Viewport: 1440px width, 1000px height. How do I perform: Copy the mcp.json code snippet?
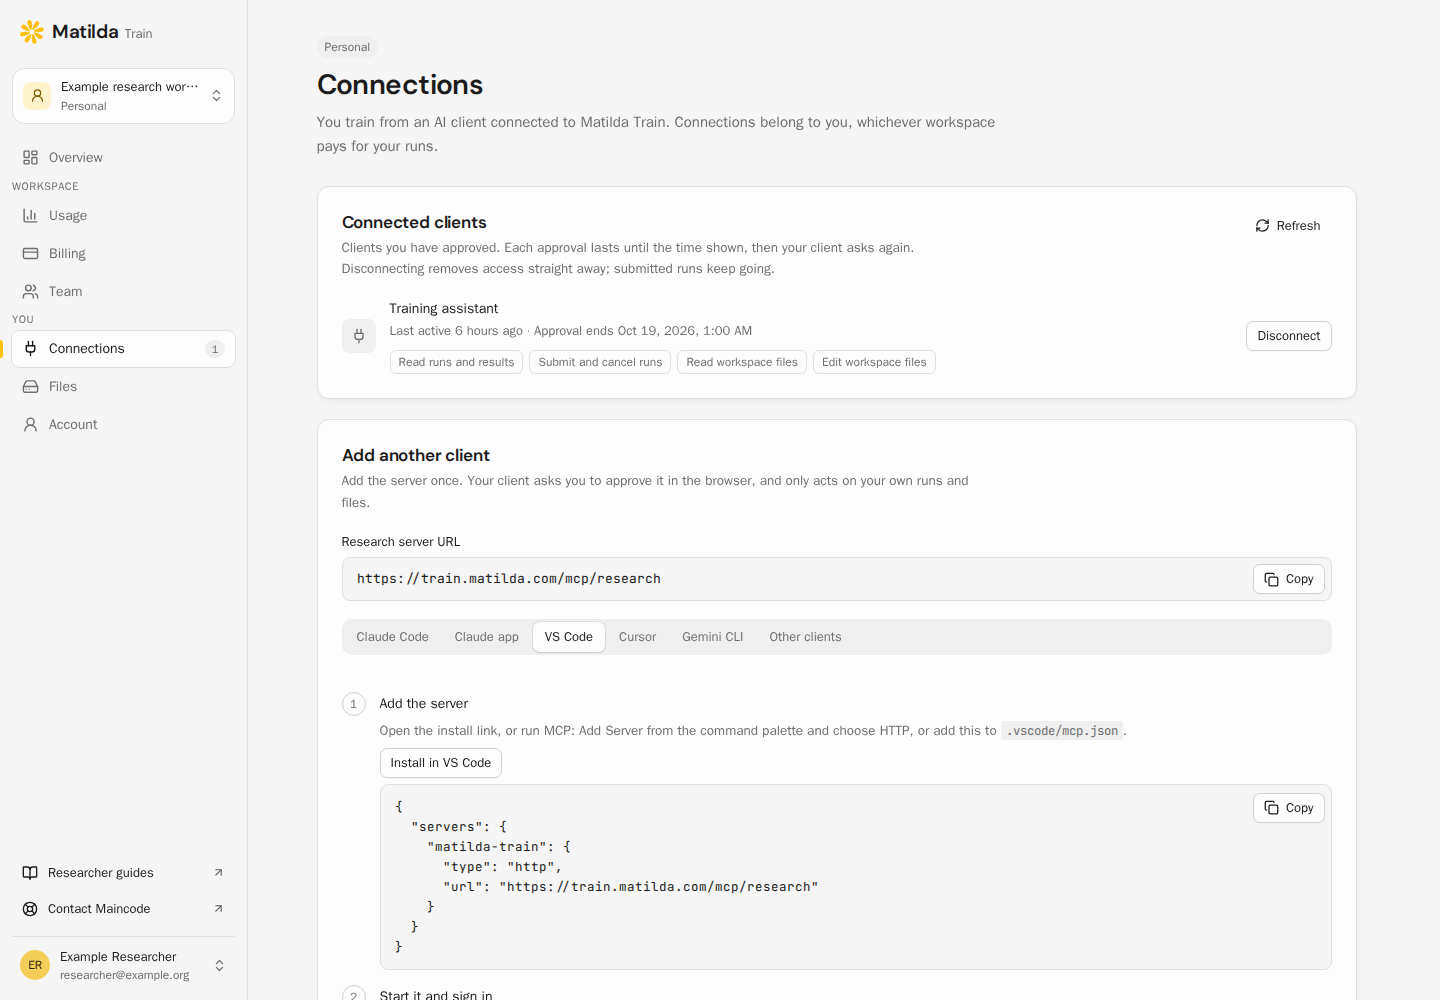coord(1288,808)
